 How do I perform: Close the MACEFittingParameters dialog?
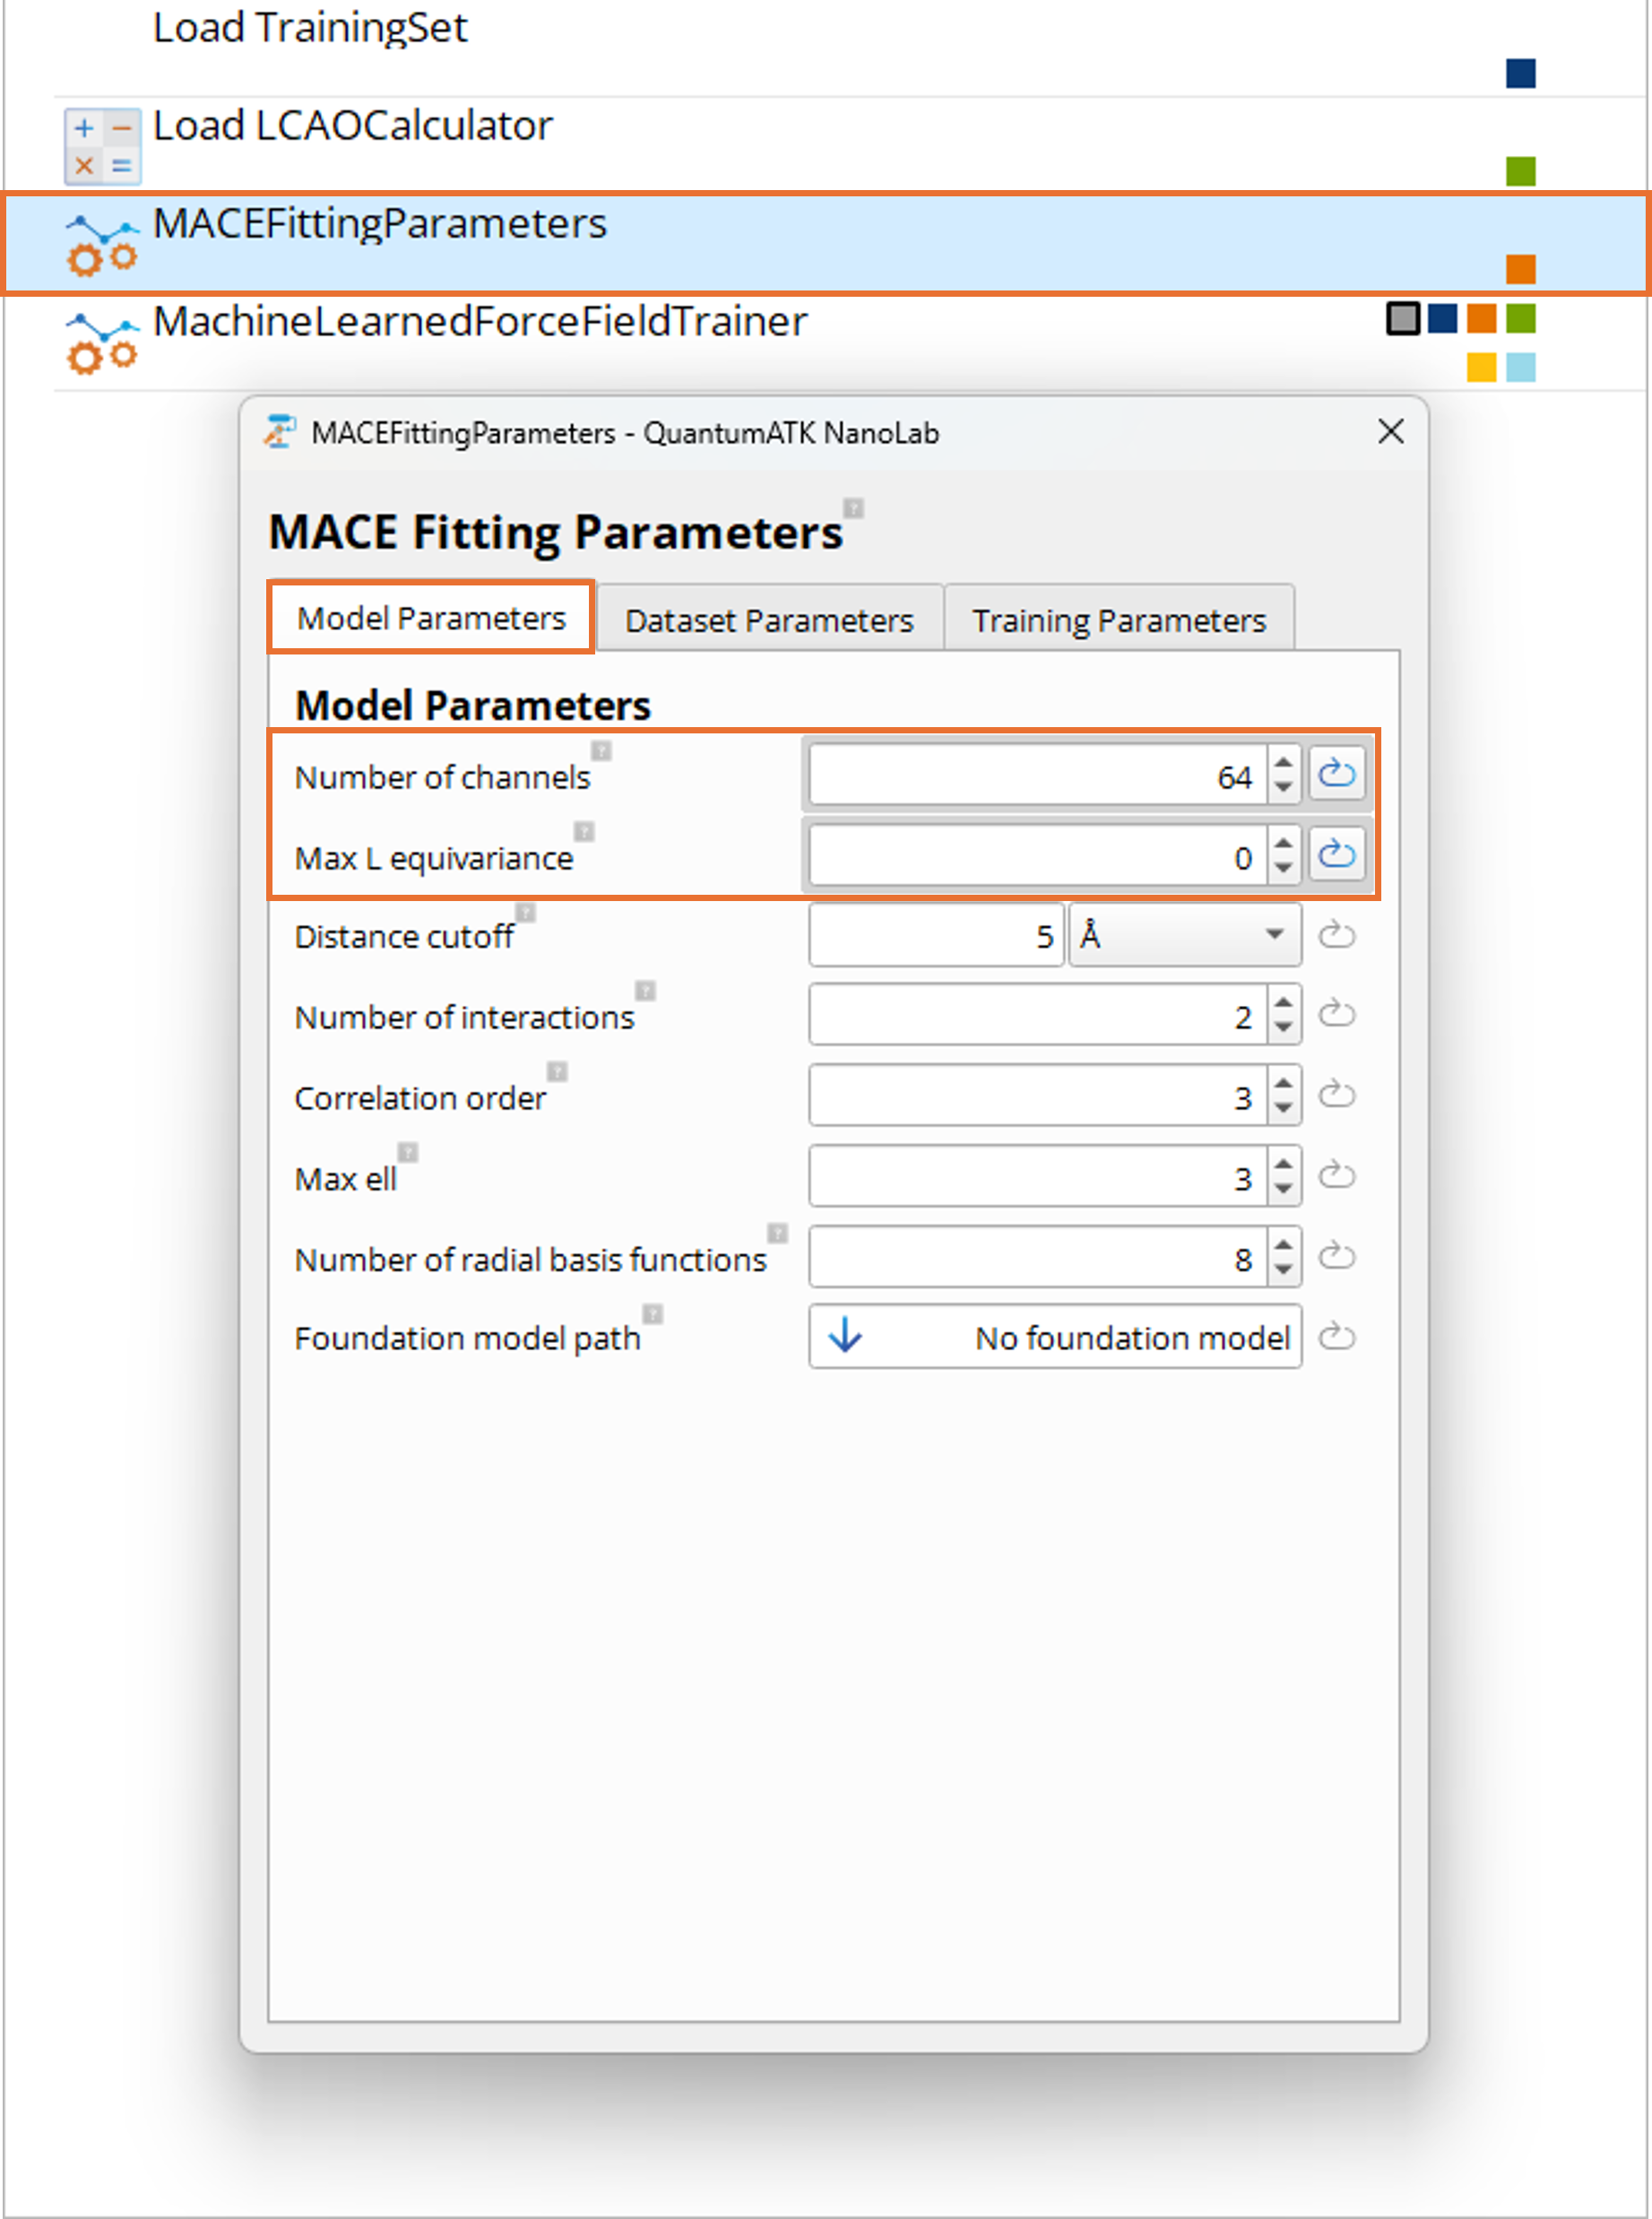click(1390, 432)
